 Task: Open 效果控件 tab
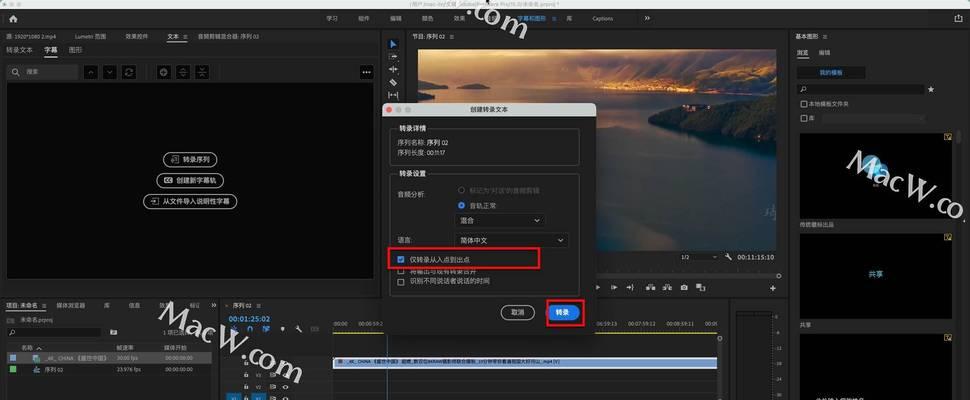(x=137, y=36)
